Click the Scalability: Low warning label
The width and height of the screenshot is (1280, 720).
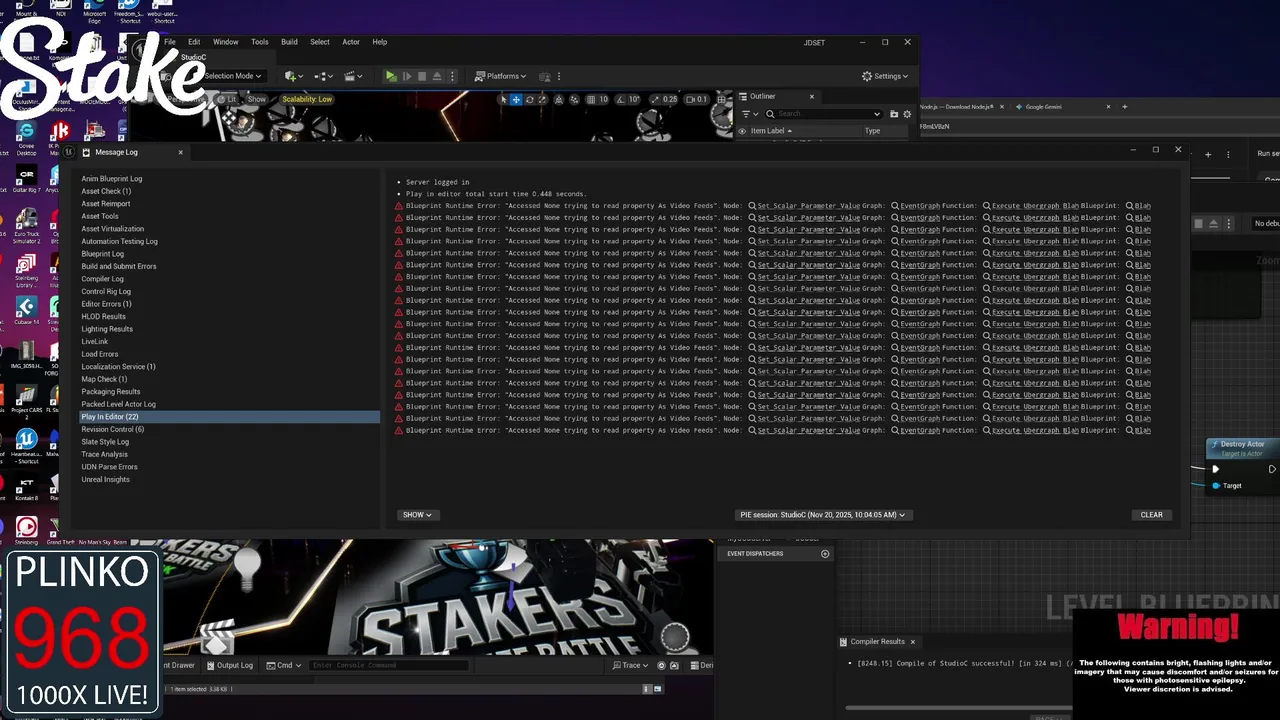[307, 99]
